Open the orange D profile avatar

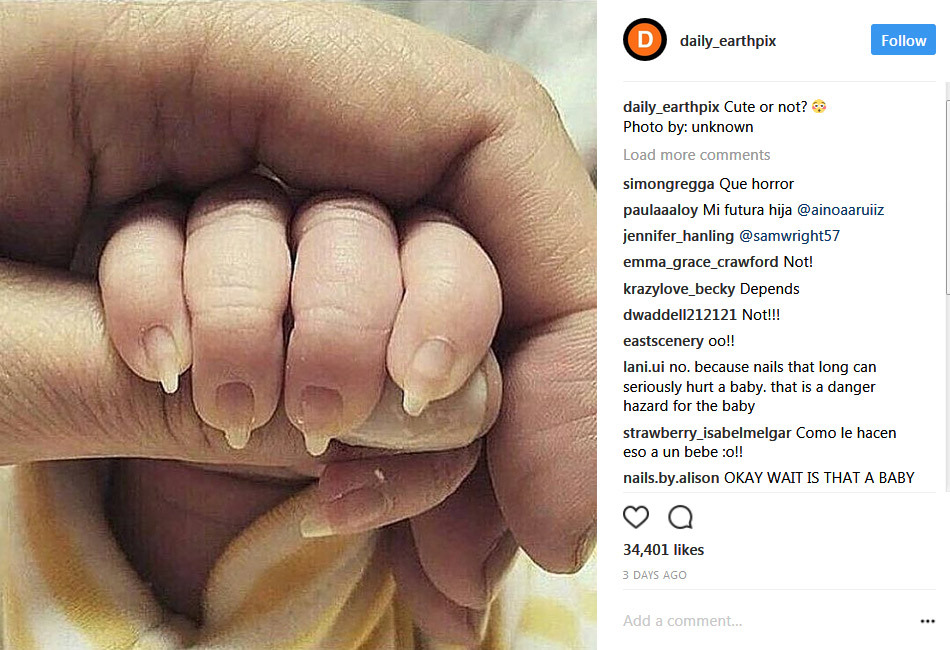(x=645, y=40)
